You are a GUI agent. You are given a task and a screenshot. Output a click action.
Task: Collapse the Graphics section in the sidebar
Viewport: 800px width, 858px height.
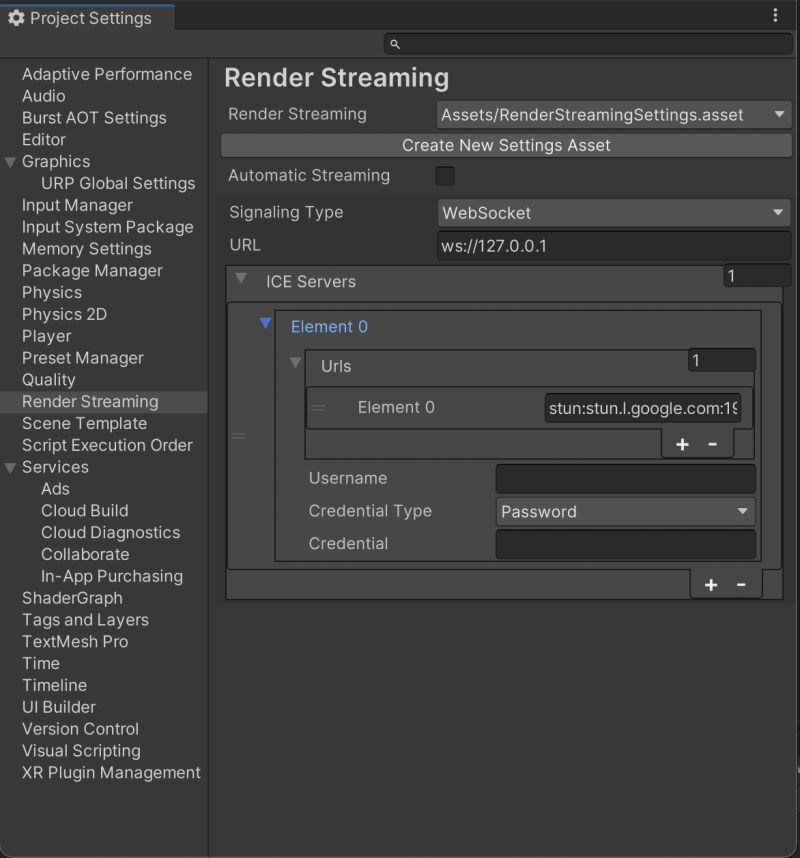click(10, 161)
